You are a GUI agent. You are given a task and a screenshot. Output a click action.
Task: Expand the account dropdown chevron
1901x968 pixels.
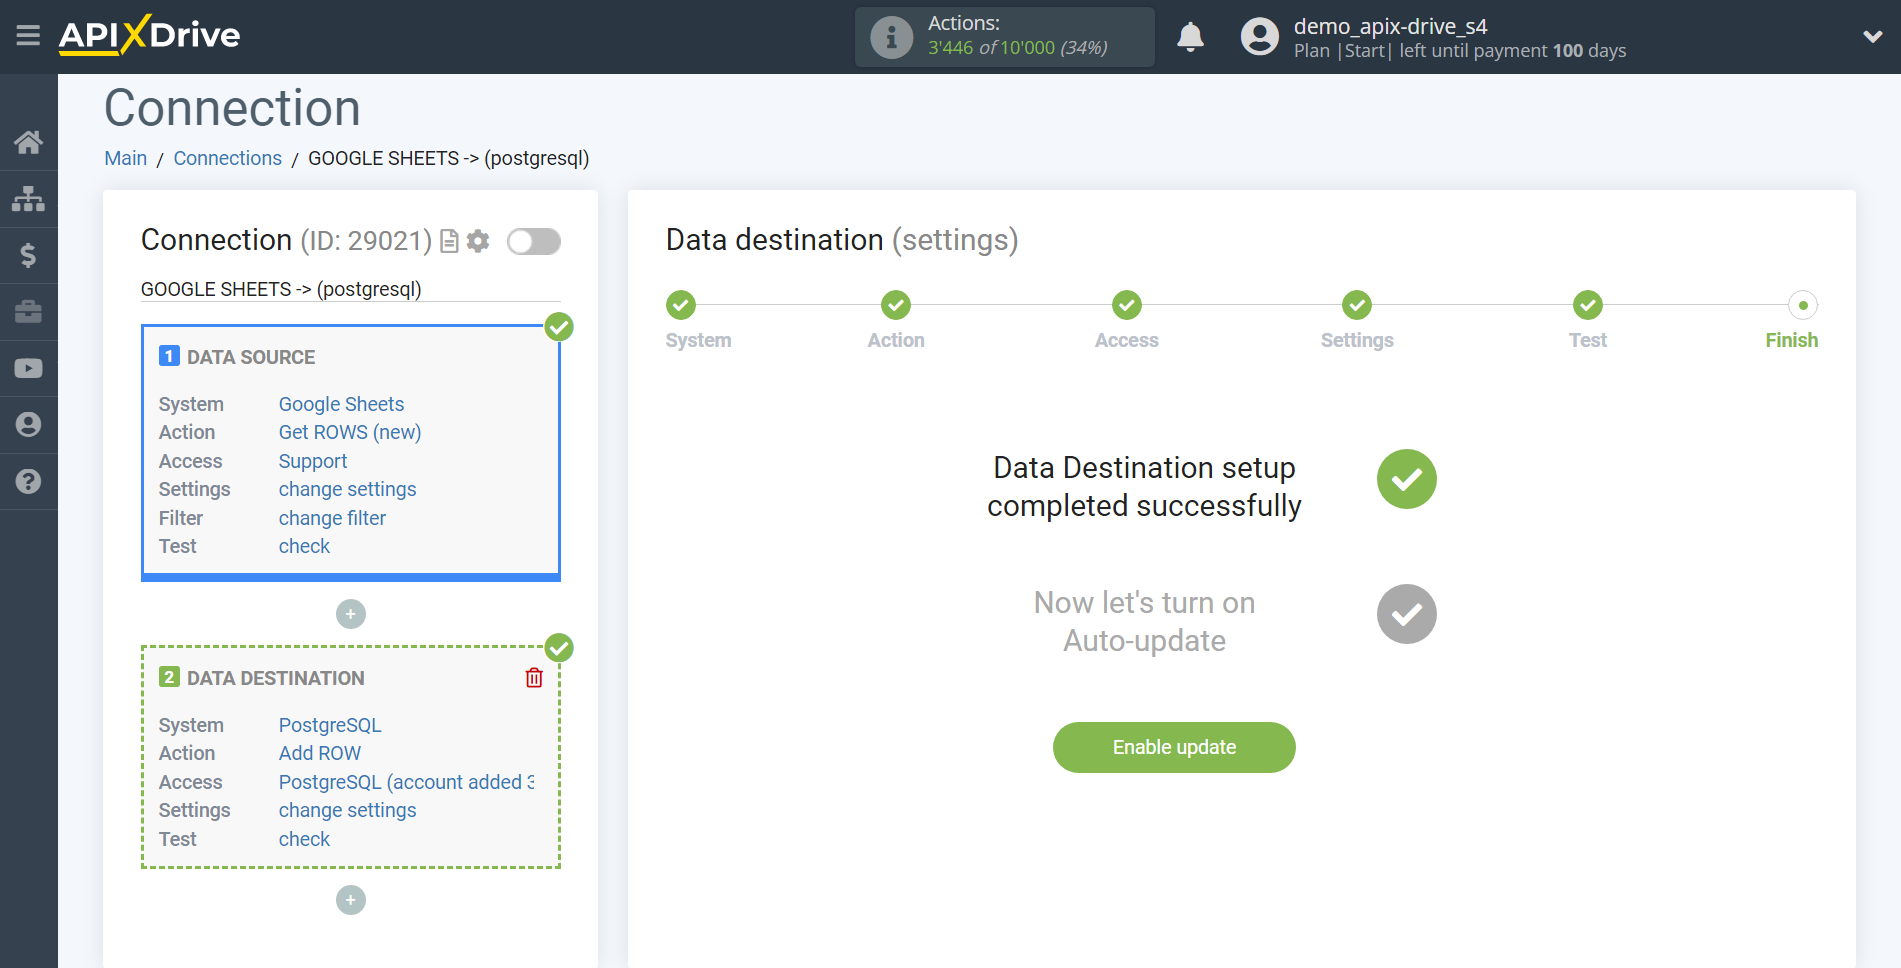1872,37
